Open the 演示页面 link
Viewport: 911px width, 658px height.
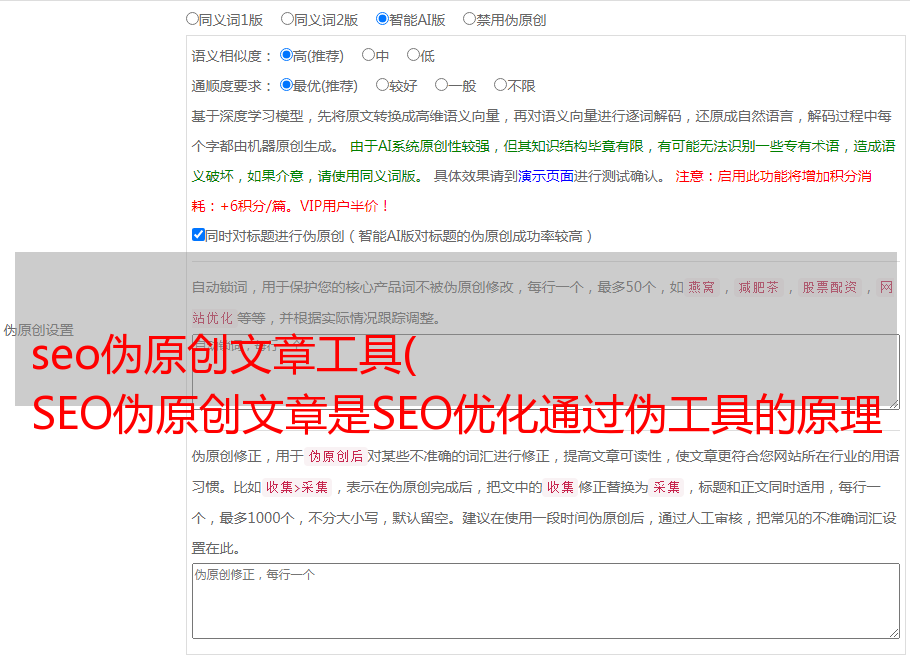pos(546,177)
